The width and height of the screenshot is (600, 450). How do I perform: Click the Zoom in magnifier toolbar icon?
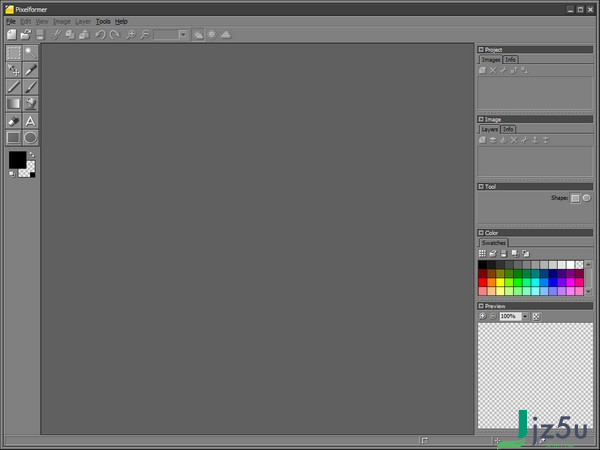130,35
